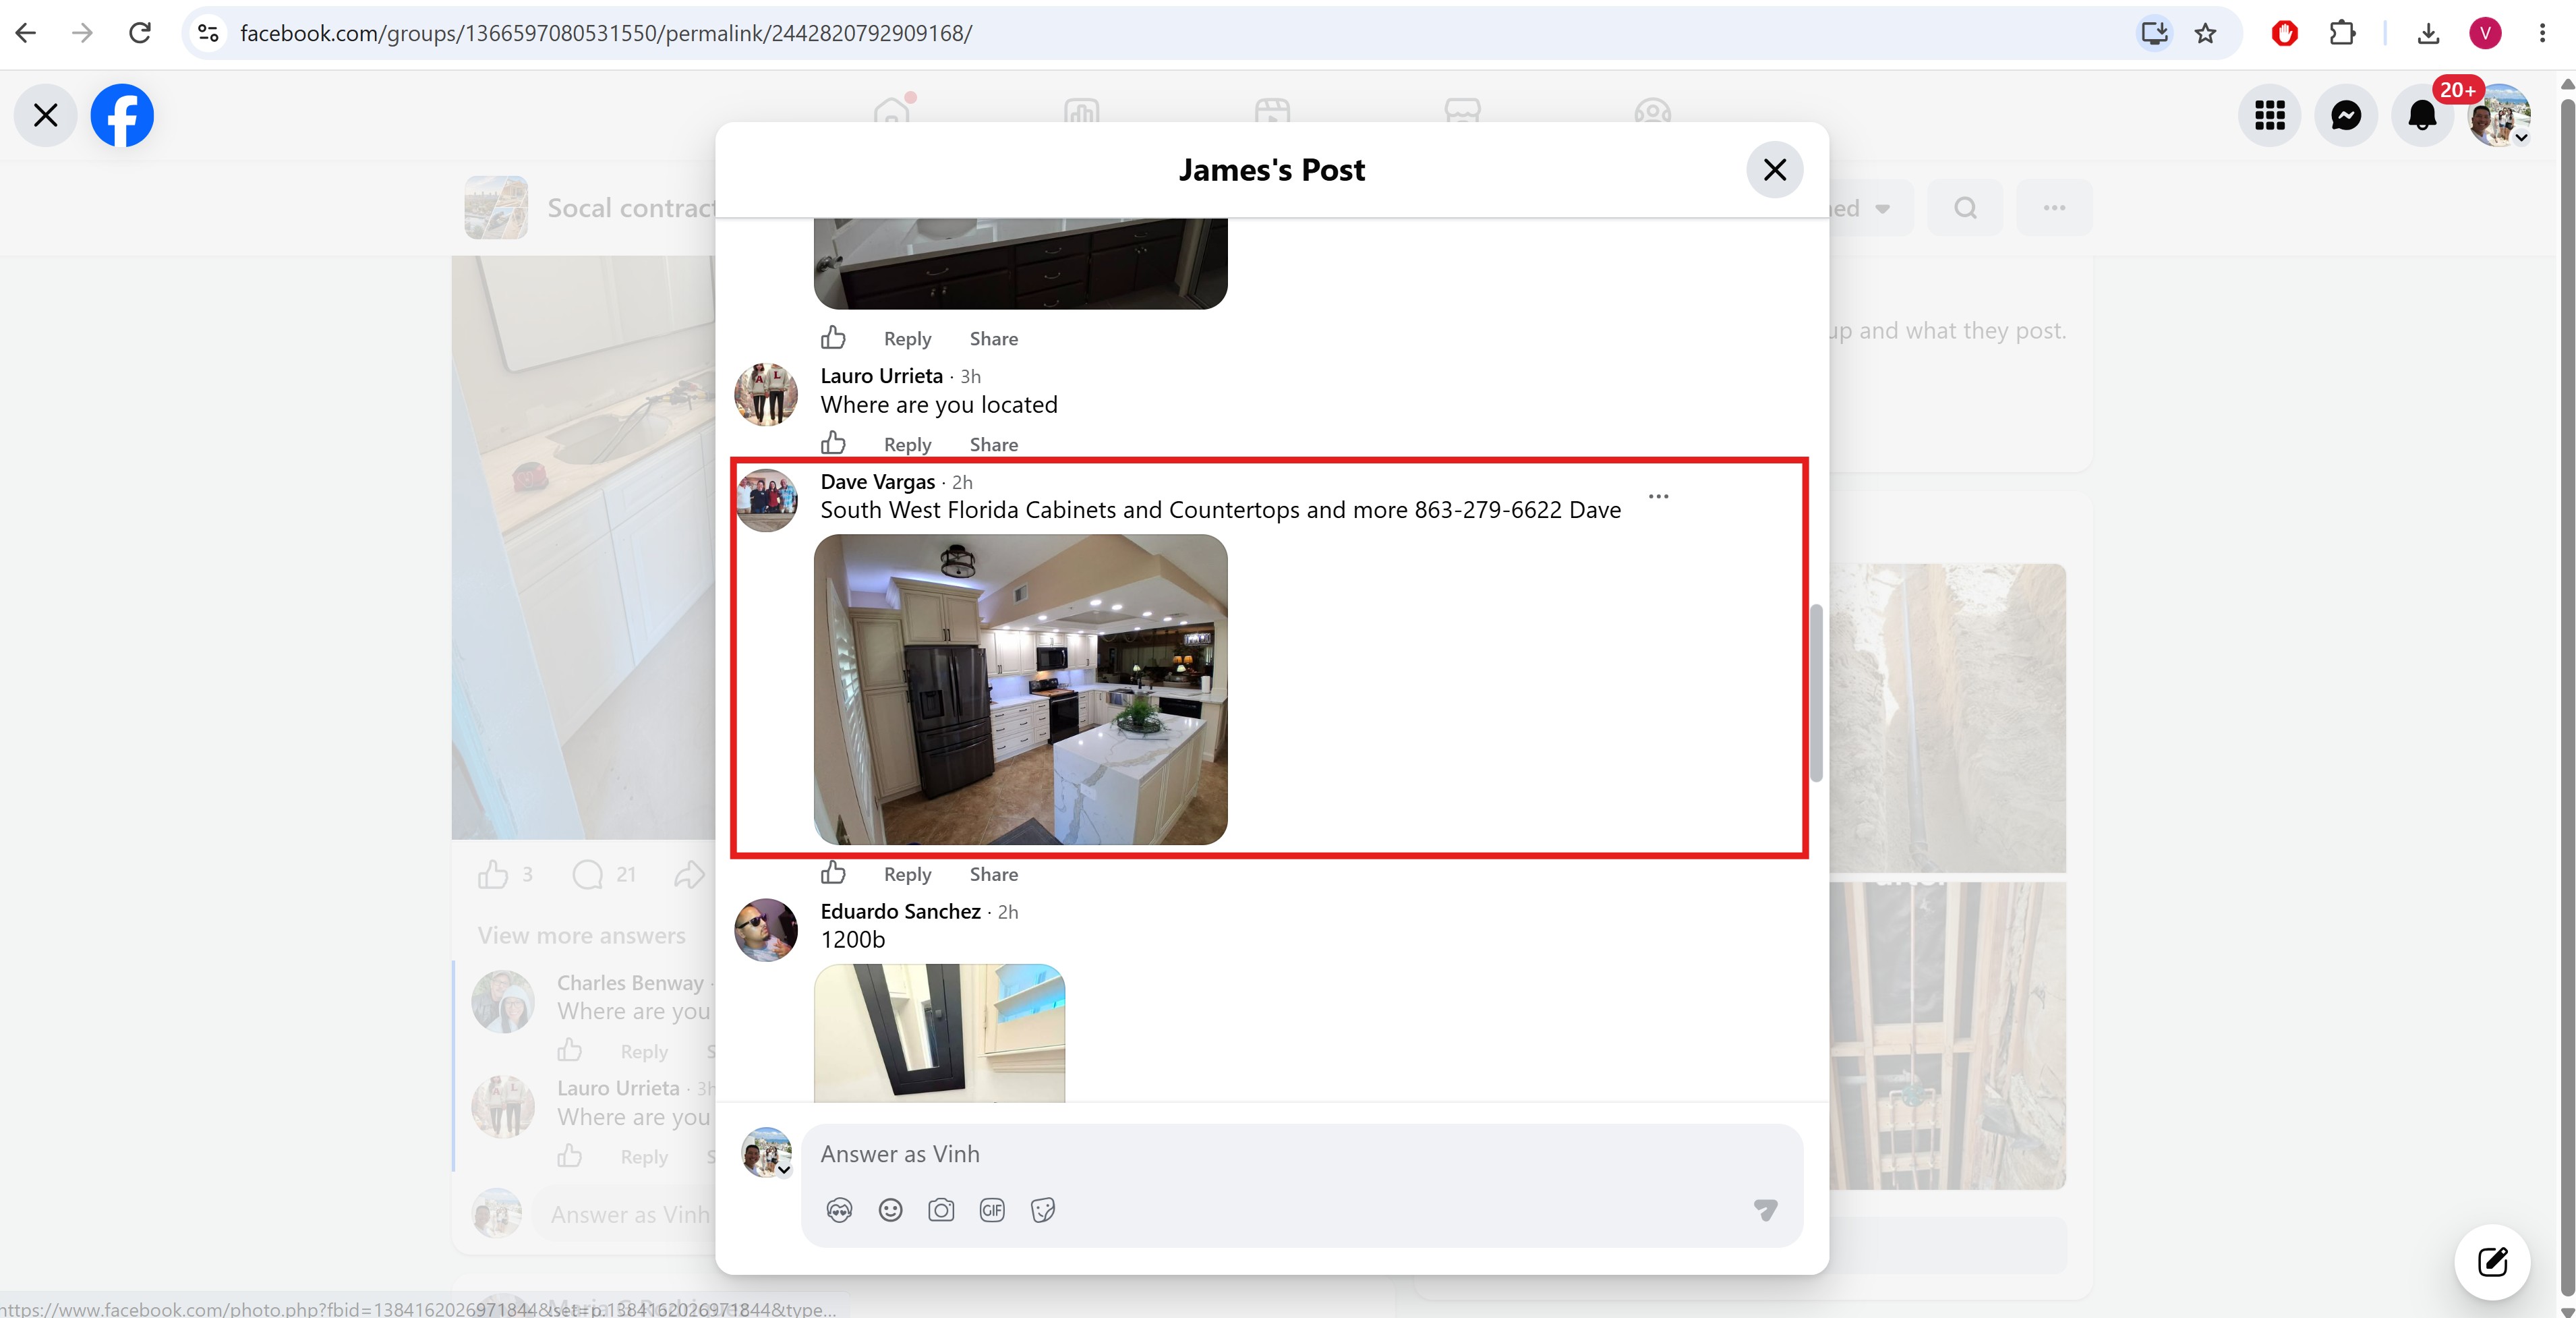
Task: Switch commenting identity via the answer-box avatar
Action: (x=767, y=1152)
